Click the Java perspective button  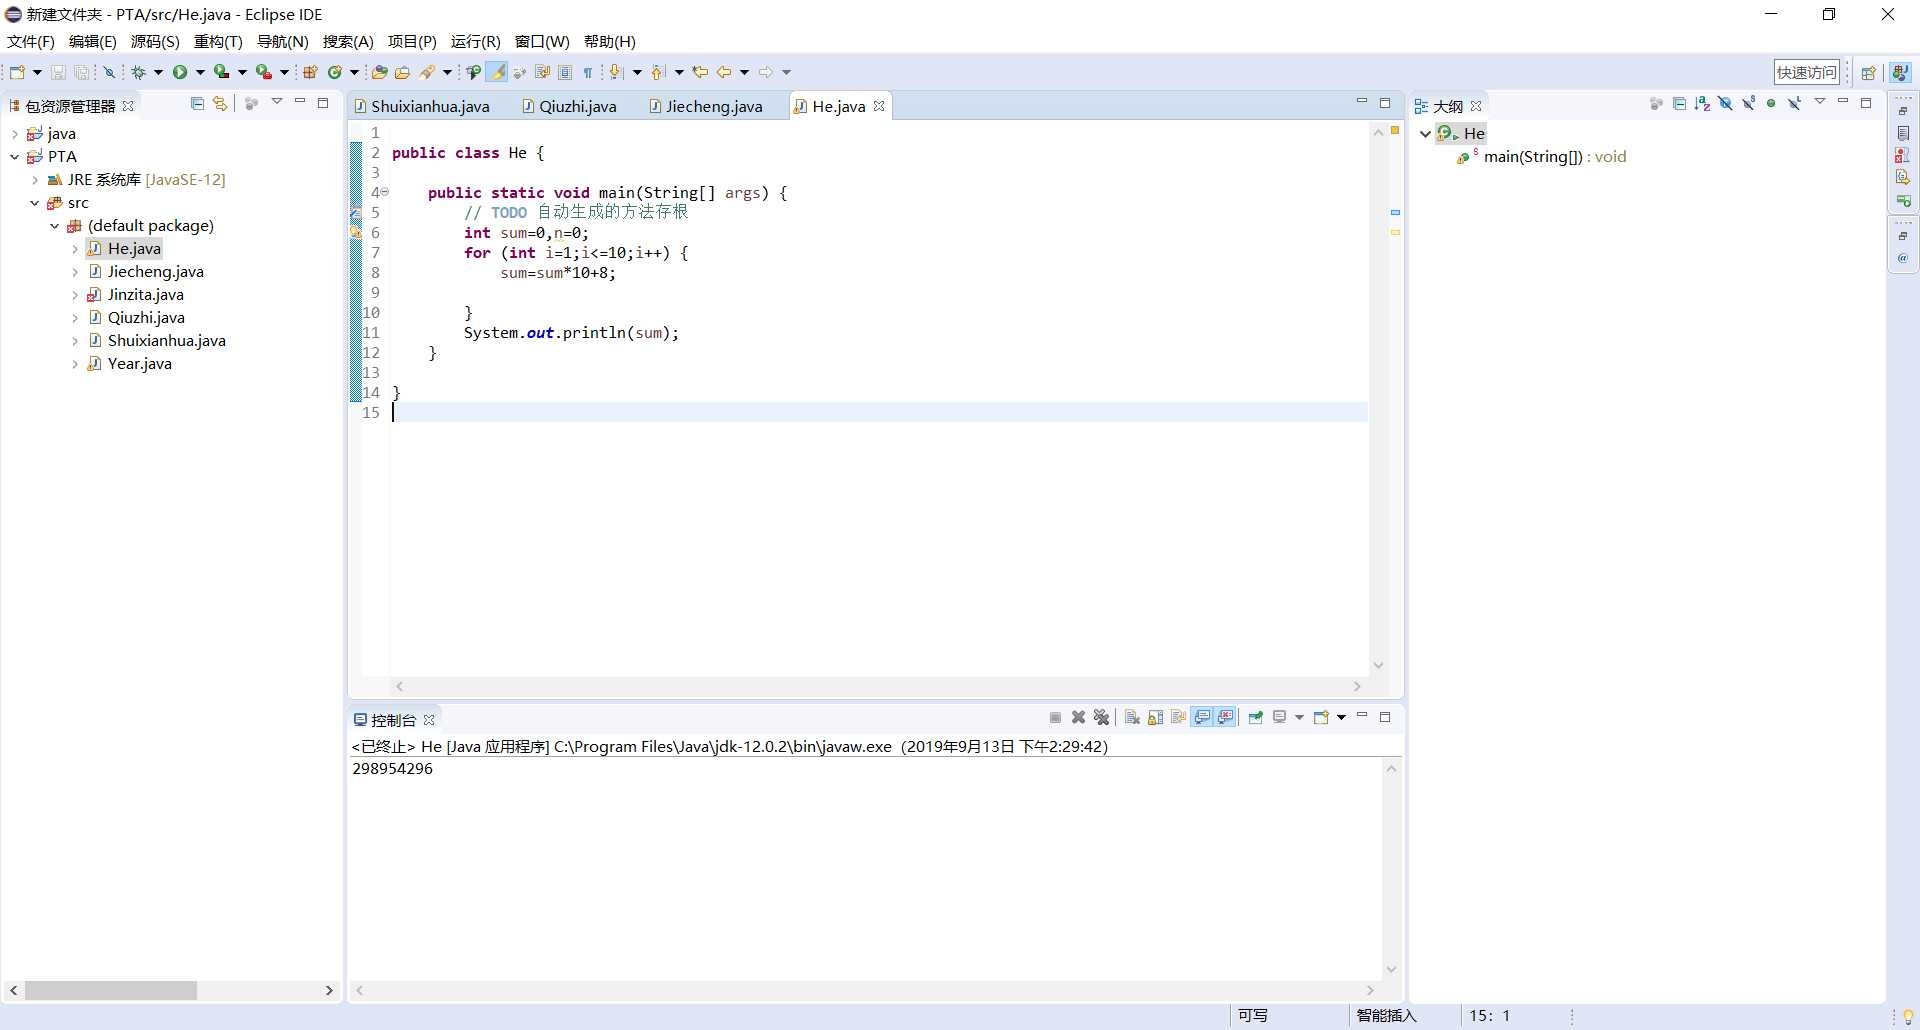coord(1900,72)
